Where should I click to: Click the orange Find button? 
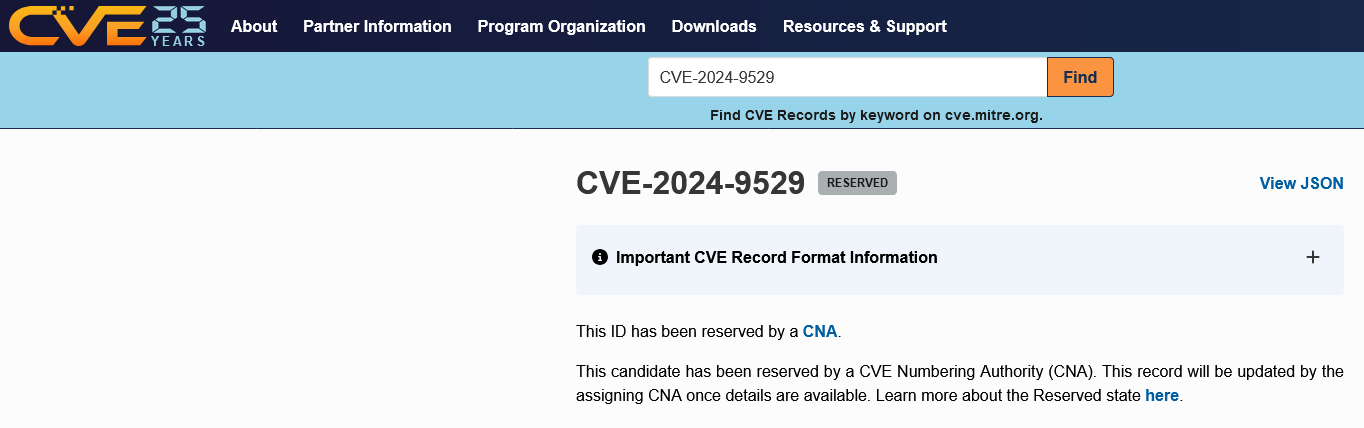pos(1080,77)
